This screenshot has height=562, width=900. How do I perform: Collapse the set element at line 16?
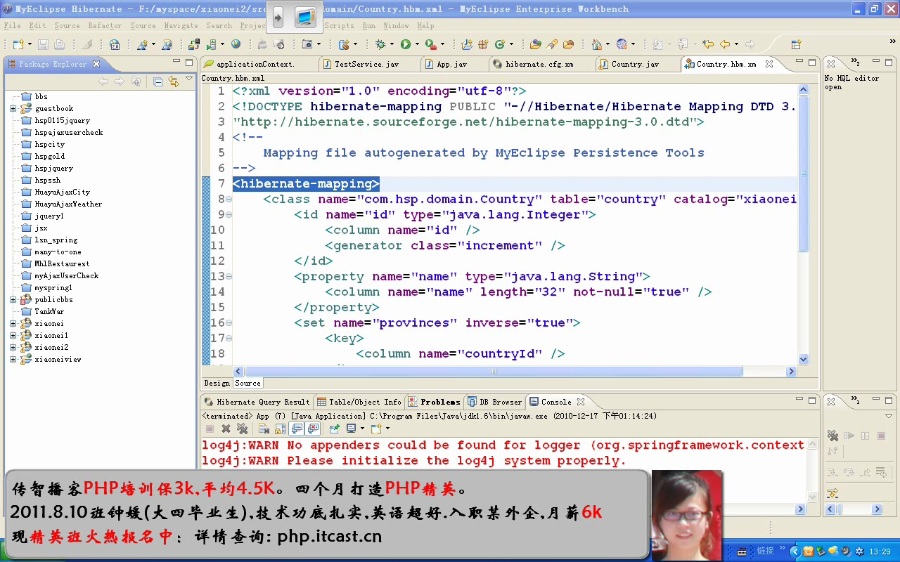click(229, 323)
